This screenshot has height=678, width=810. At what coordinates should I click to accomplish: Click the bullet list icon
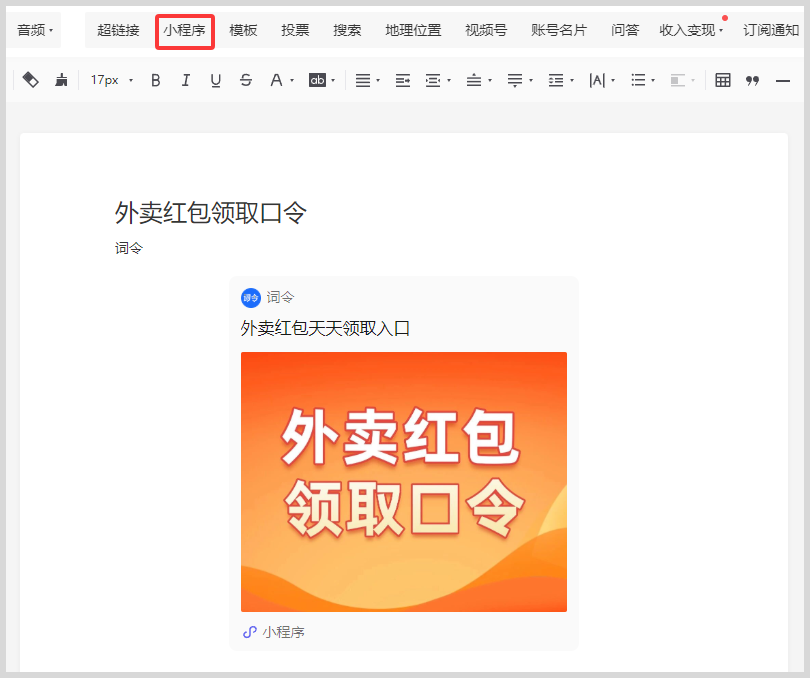click(638, 80)
